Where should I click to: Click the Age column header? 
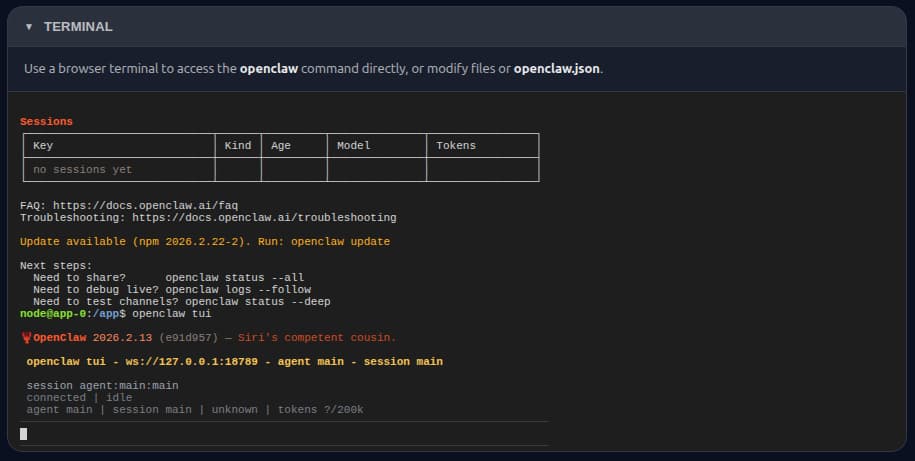pos(281,145)
